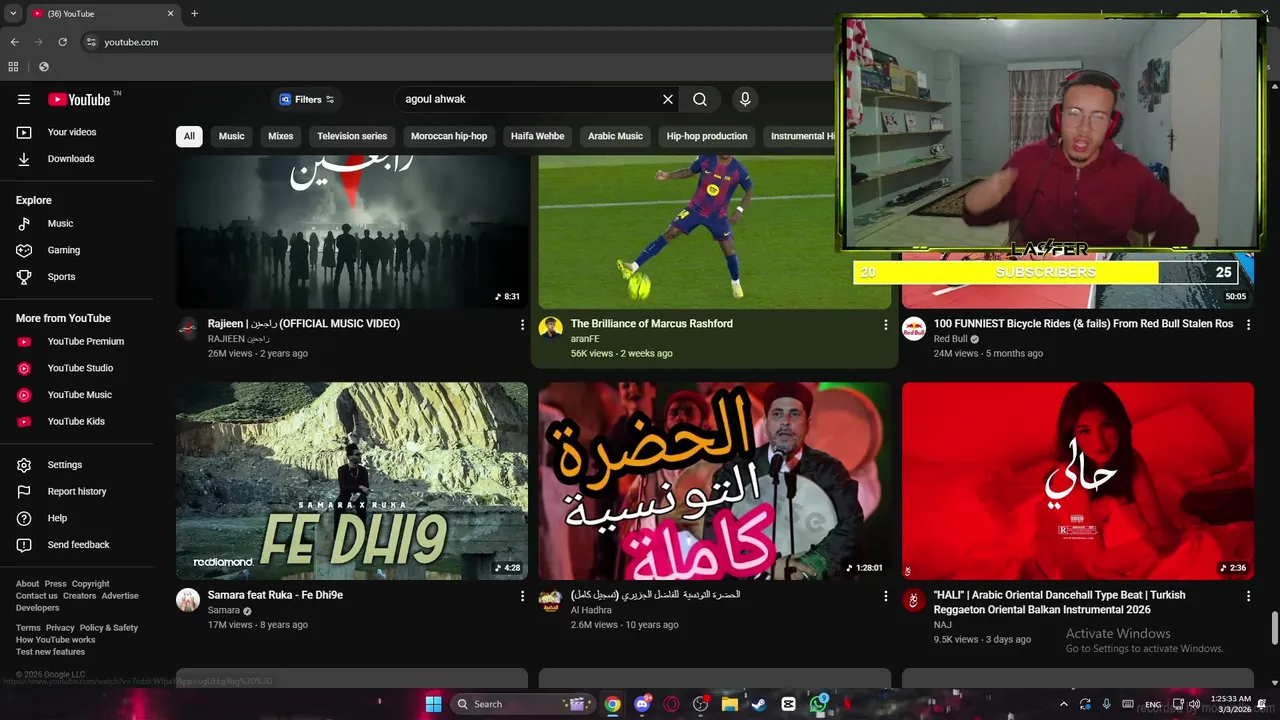The width and height of the screenshot is (1280, 720).
Task: Open the Filters button
Action: (x=307, y=99)
